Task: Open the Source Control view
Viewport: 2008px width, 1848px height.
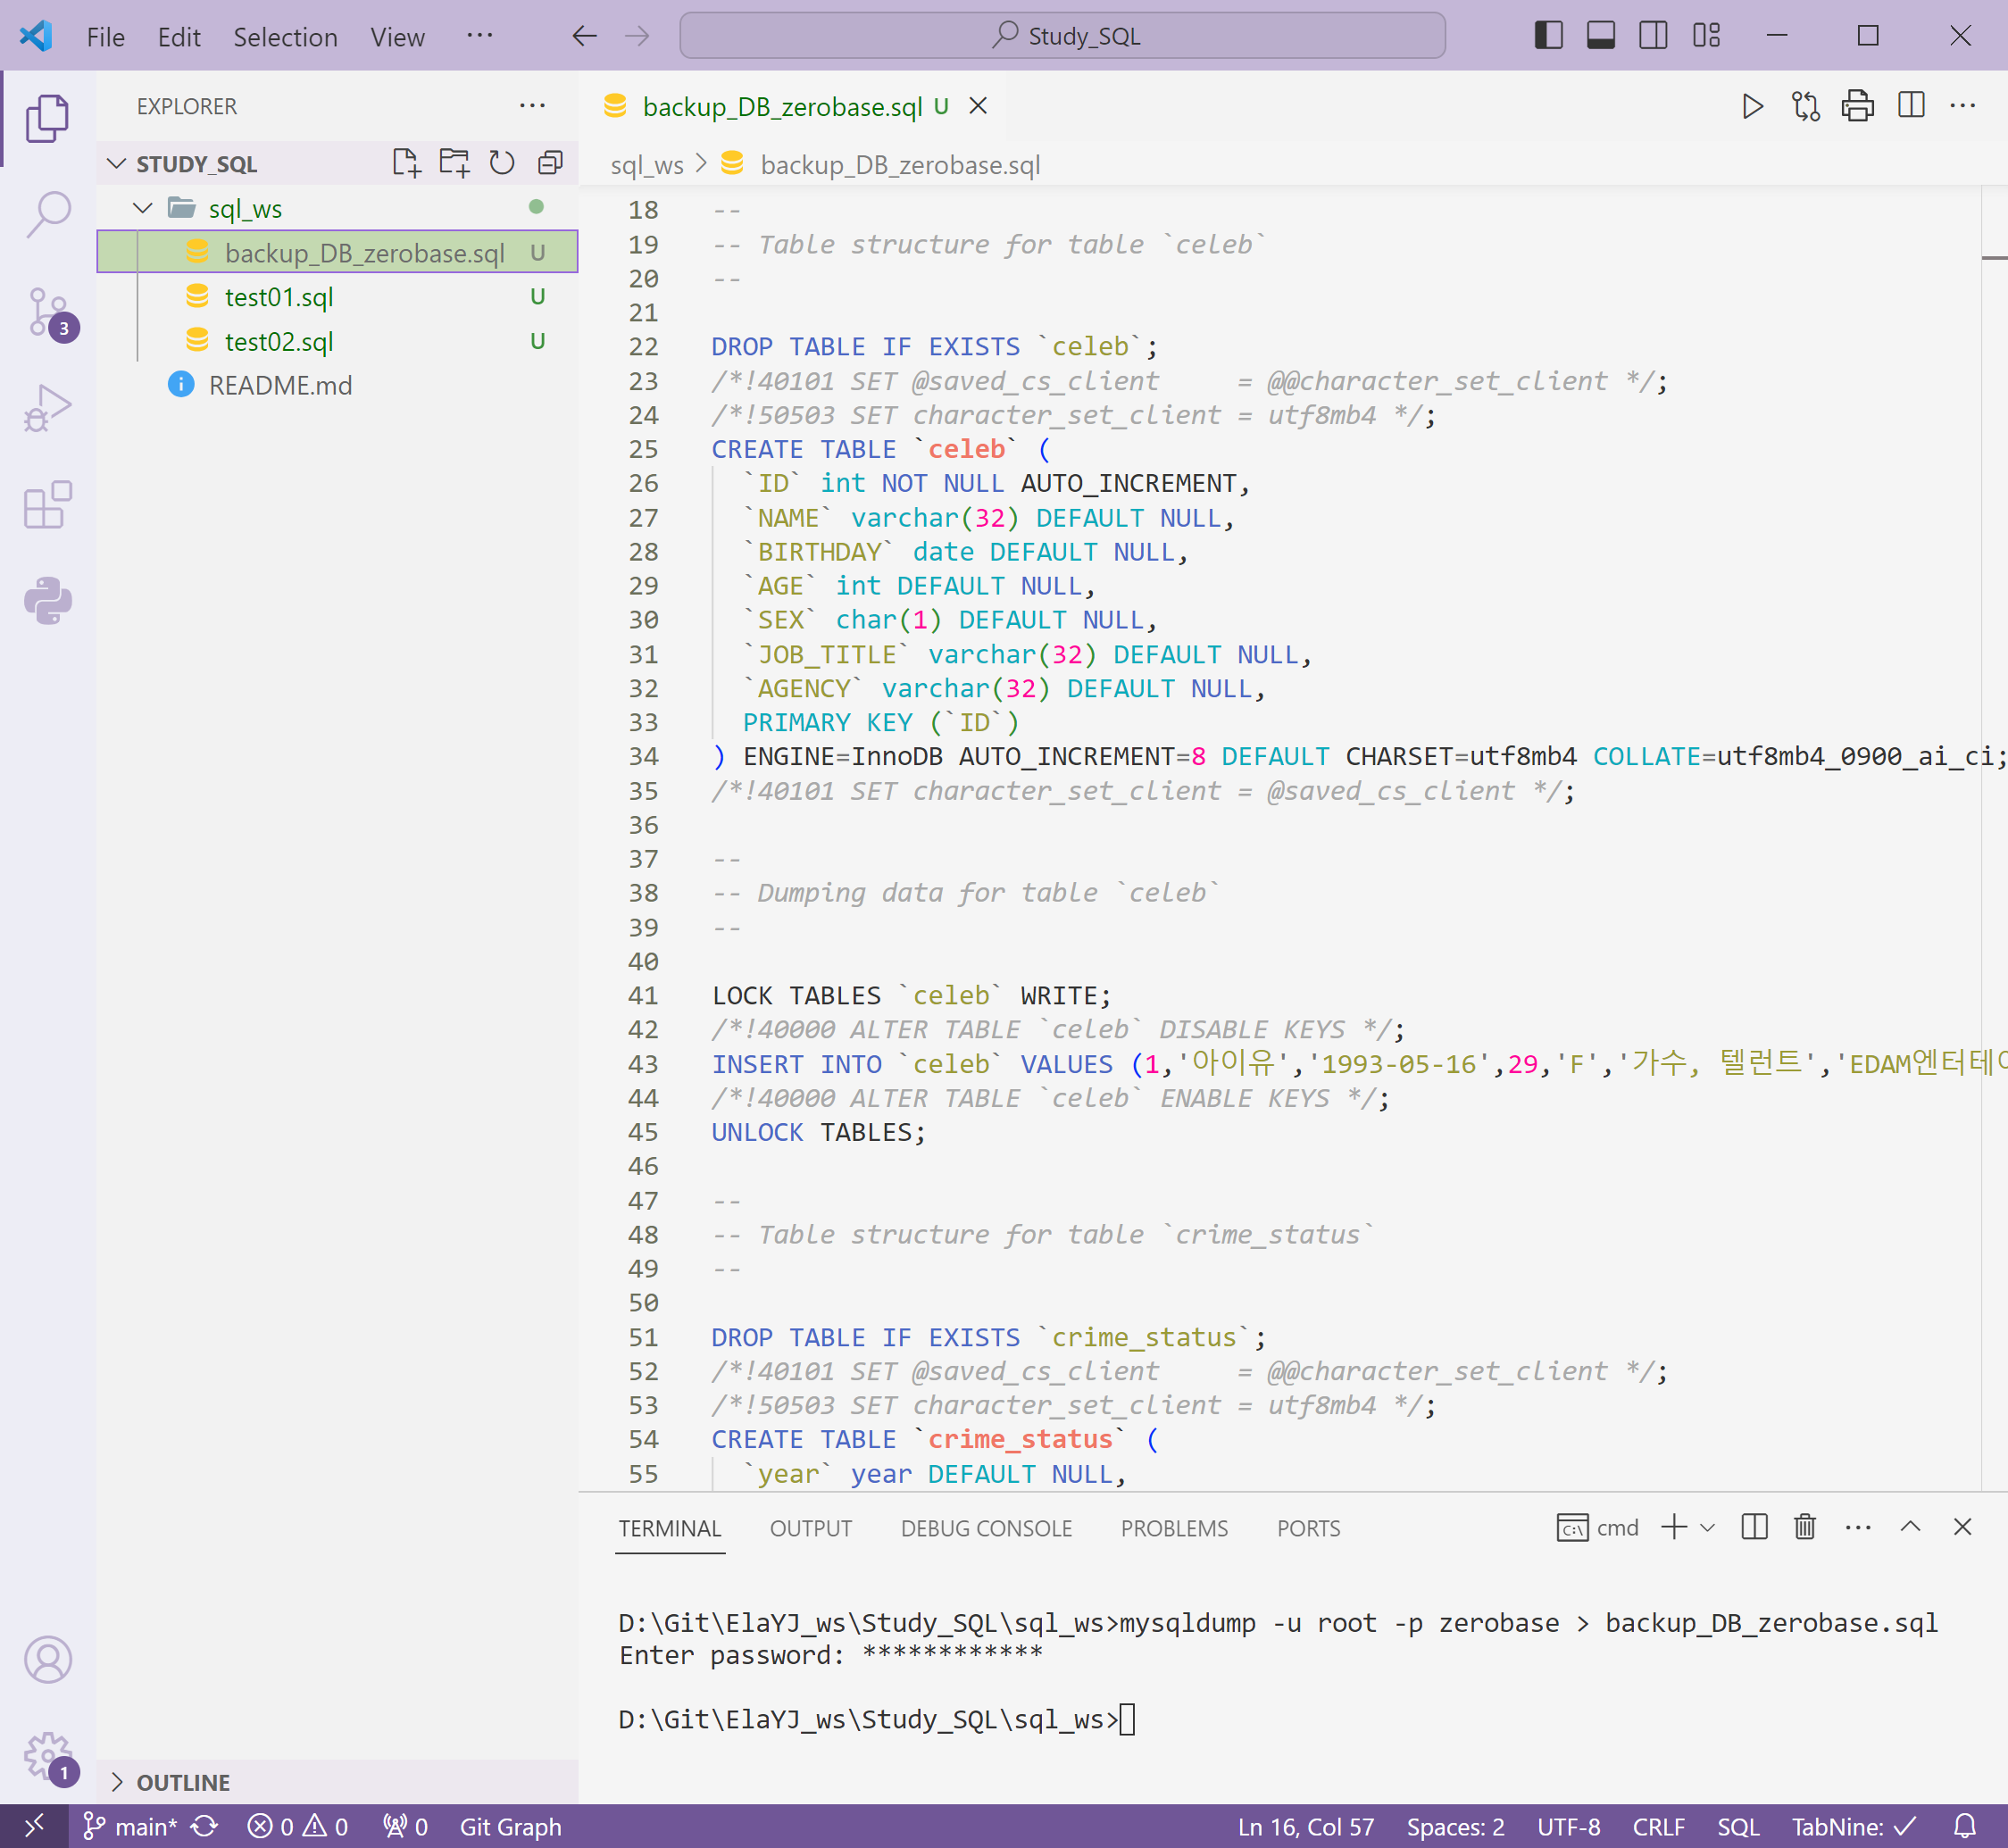Action: pyautogui.click(x=47, y=312)
